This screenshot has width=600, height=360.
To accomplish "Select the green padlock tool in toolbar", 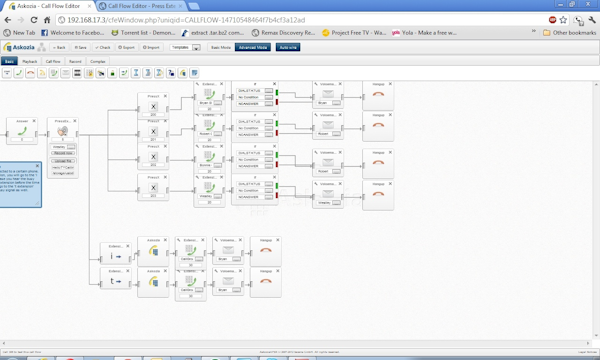I will tap(112, 73).
